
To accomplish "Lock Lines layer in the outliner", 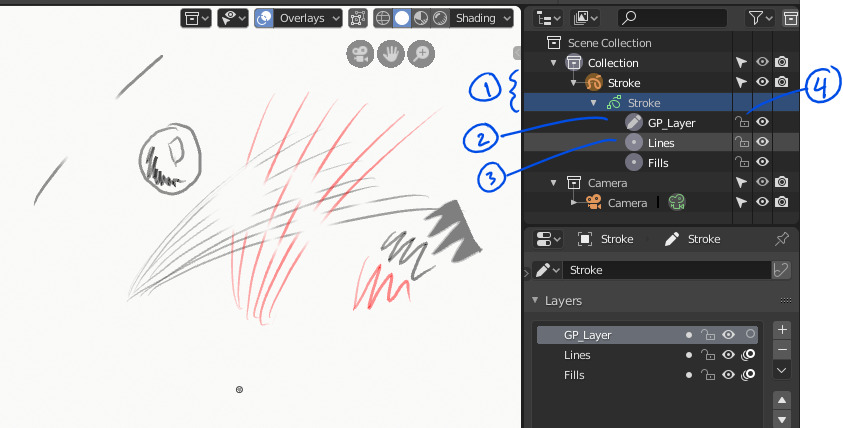I will (x=742, y=142).
